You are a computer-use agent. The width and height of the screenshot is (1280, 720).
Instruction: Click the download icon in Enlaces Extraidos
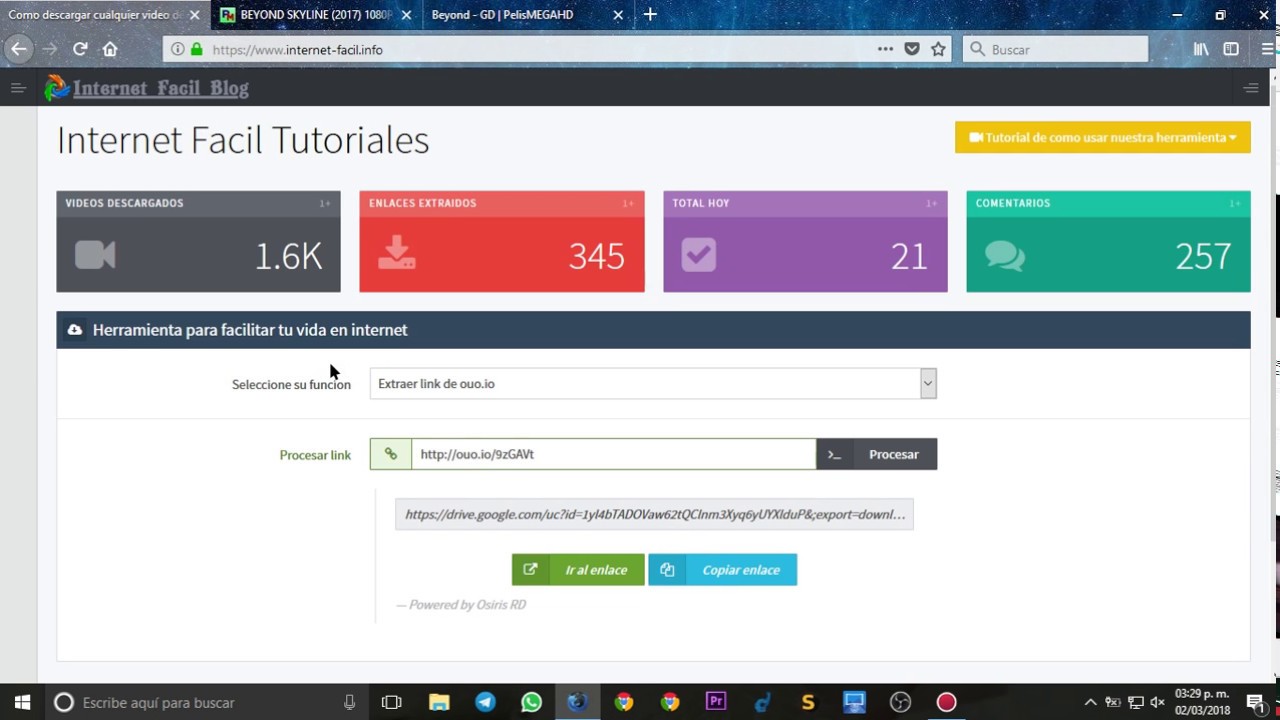click(397, 252)
